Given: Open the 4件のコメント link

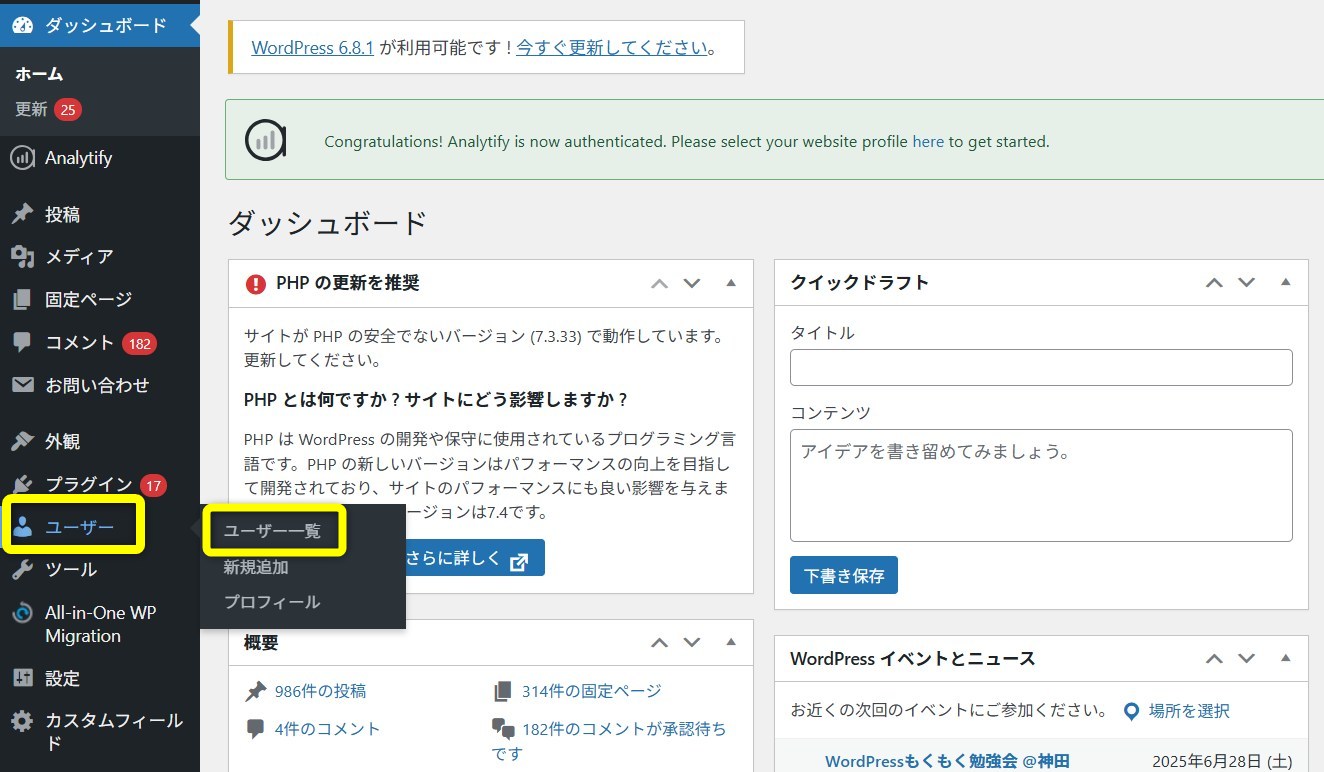Looking at the screenshot, I should [327, 729].
